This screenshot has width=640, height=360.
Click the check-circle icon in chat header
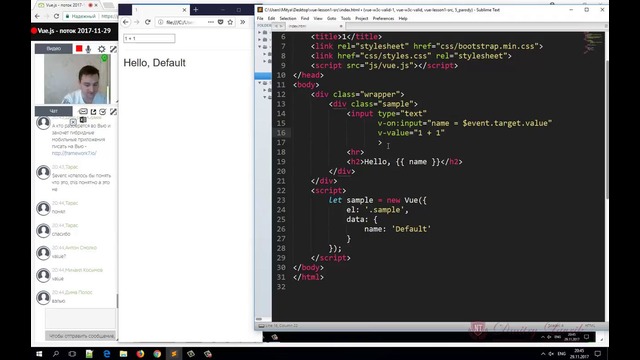[x=103, y=111]
